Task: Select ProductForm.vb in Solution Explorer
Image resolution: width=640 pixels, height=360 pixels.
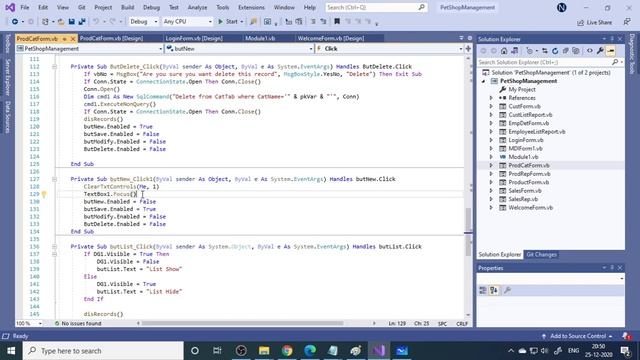Action: point(528,182)
